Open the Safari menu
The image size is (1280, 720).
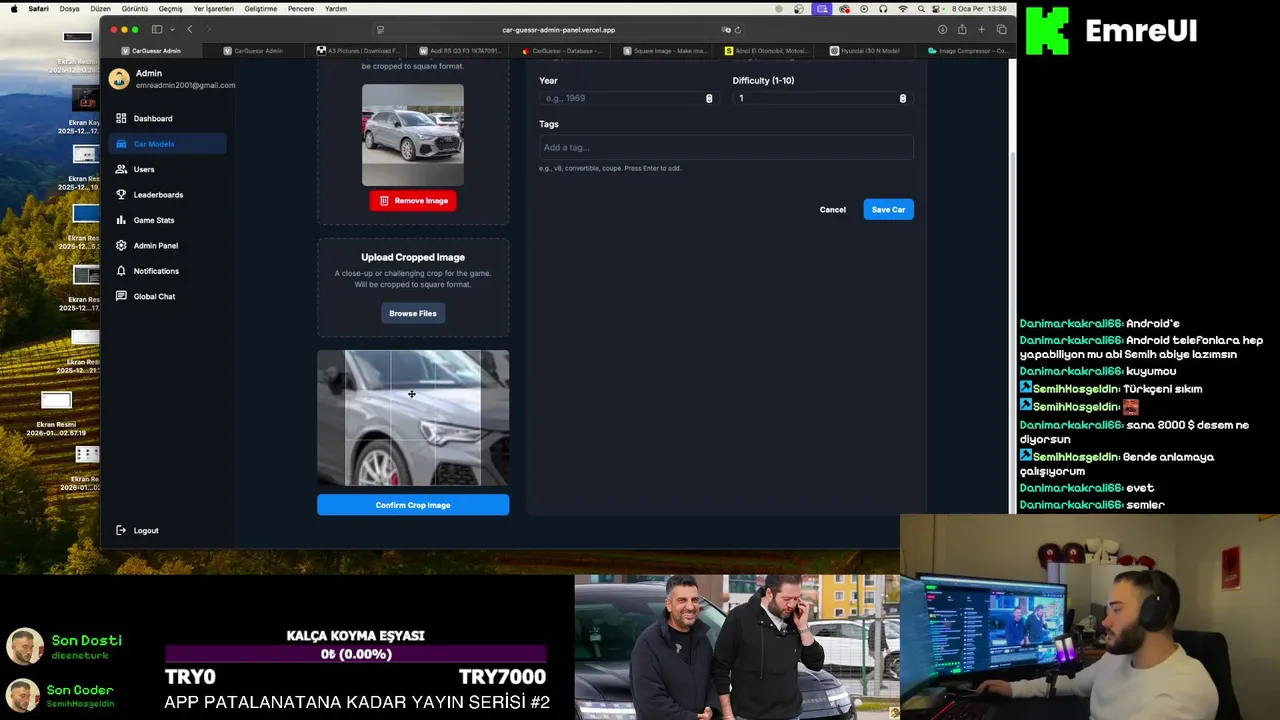(38, 9)
